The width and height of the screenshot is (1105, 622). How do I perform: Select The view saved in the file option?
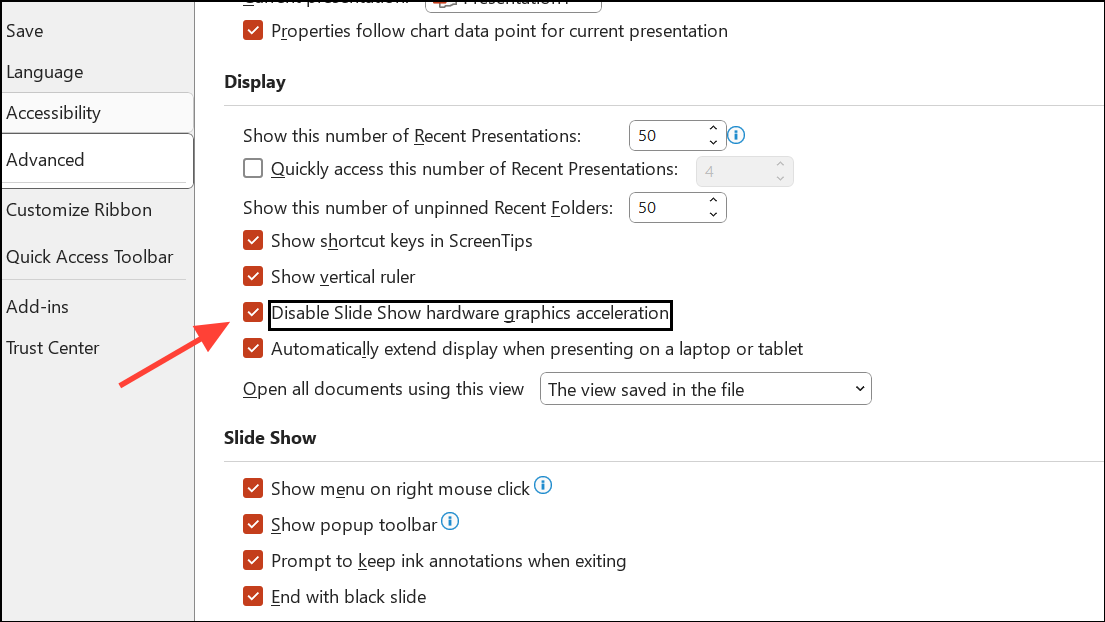(x=705, y=388)
